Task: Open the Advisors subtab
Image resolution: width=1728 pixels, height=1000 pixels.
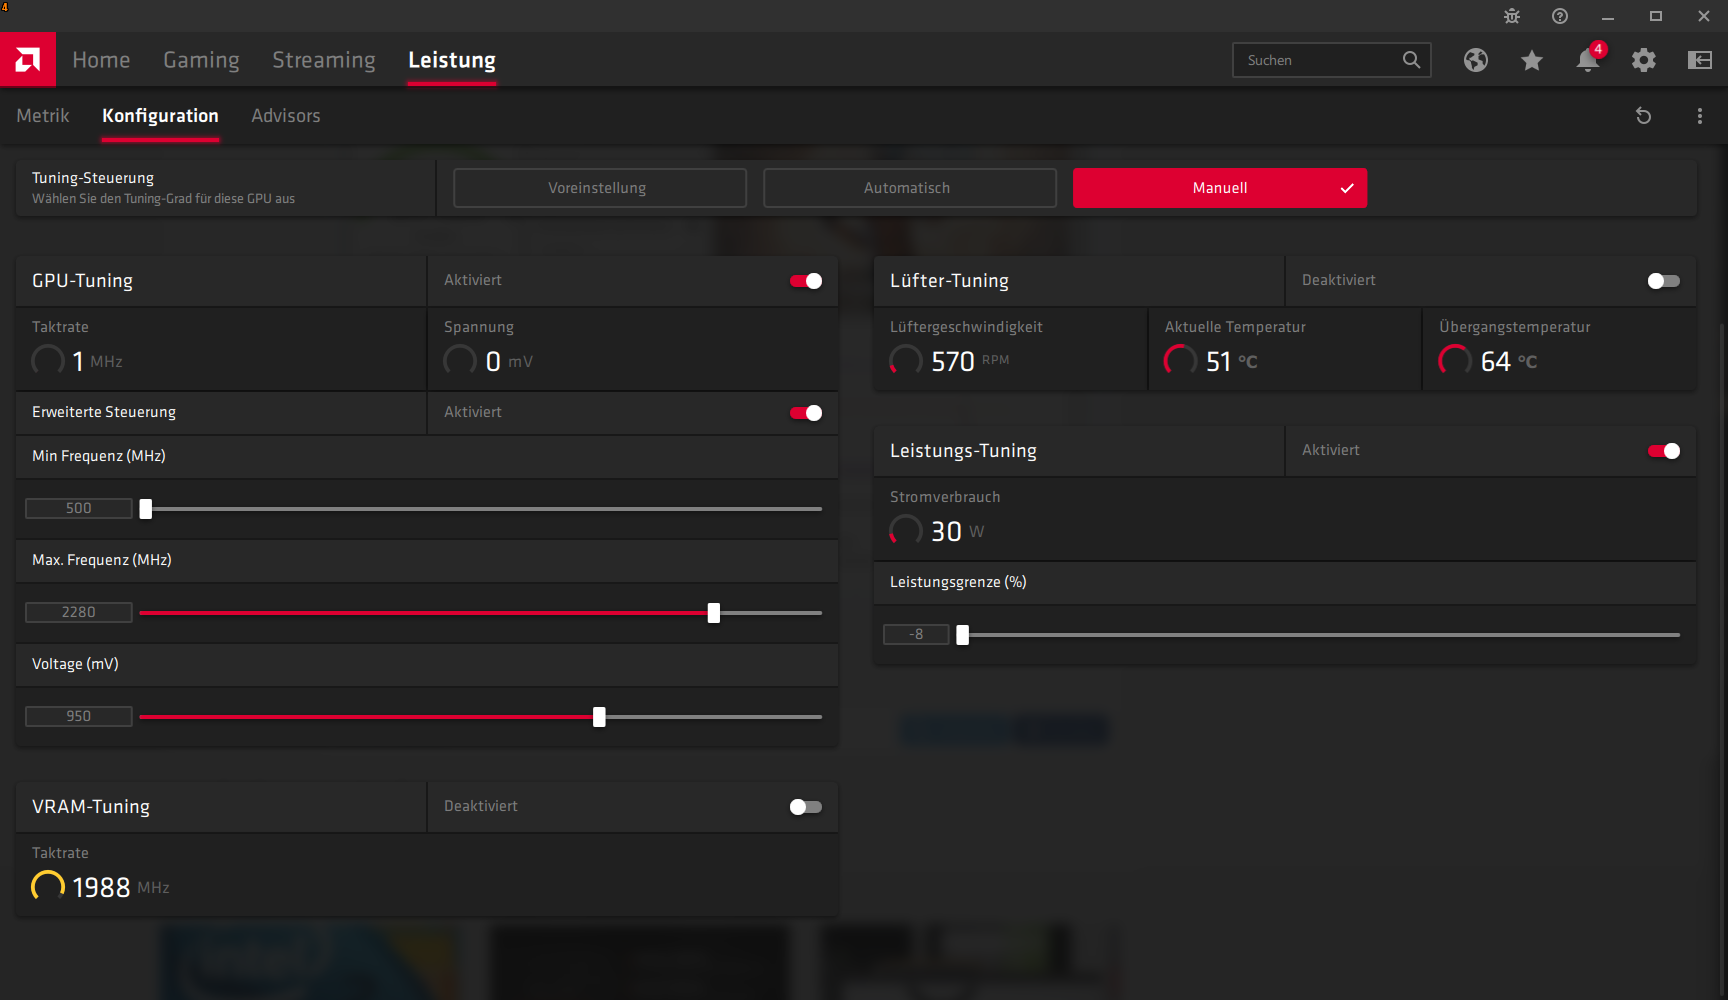Action: click(x=286, y=116)
